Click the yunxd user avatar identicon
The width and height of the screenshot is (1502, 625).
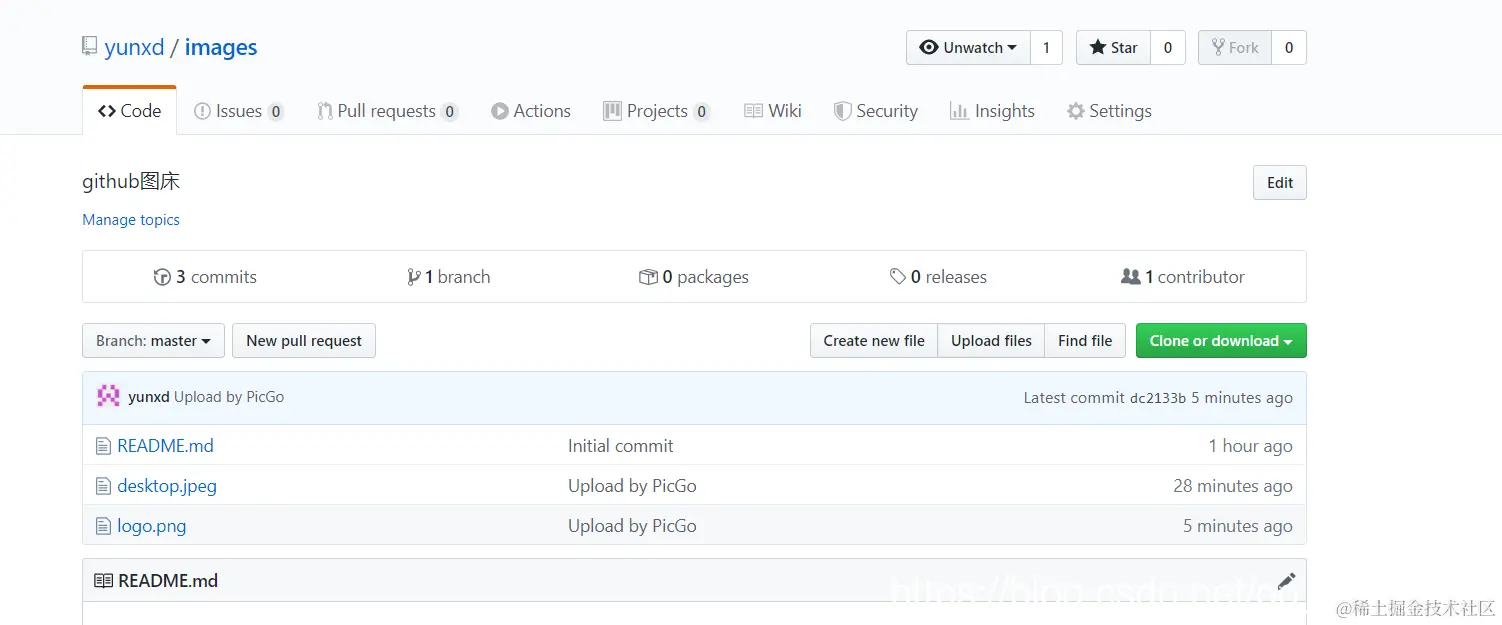[x=108, y=397]
